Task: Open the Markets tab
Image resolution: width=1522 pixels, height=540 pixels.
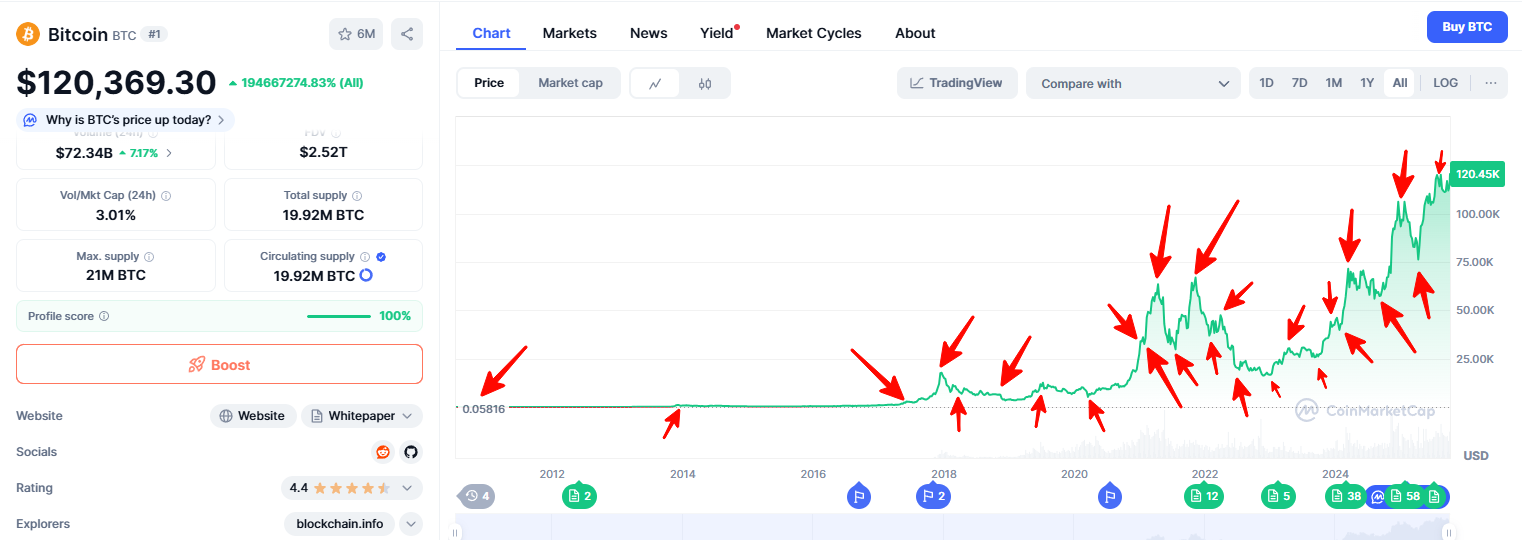Action: pyautogui.click(x=569, y=33)
